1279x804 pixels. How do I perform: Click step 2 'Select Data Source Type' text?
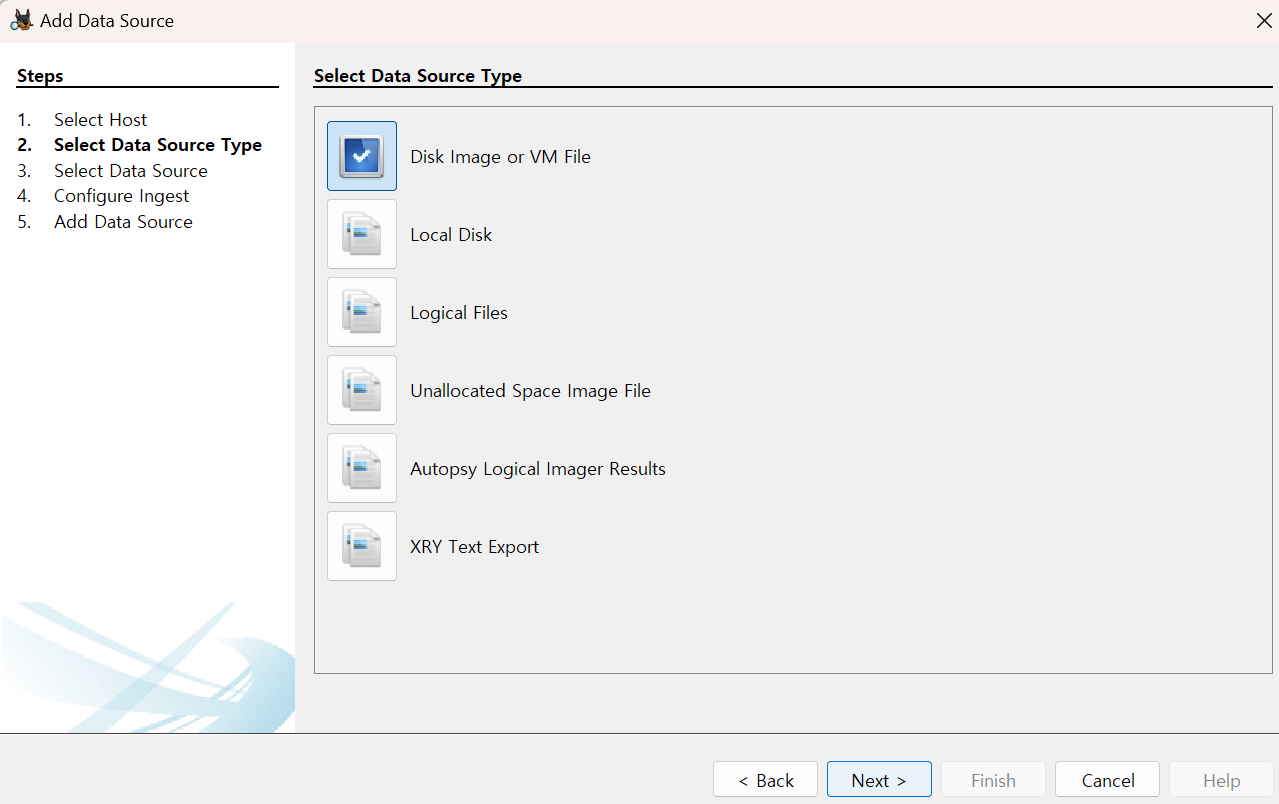point(158,145)
